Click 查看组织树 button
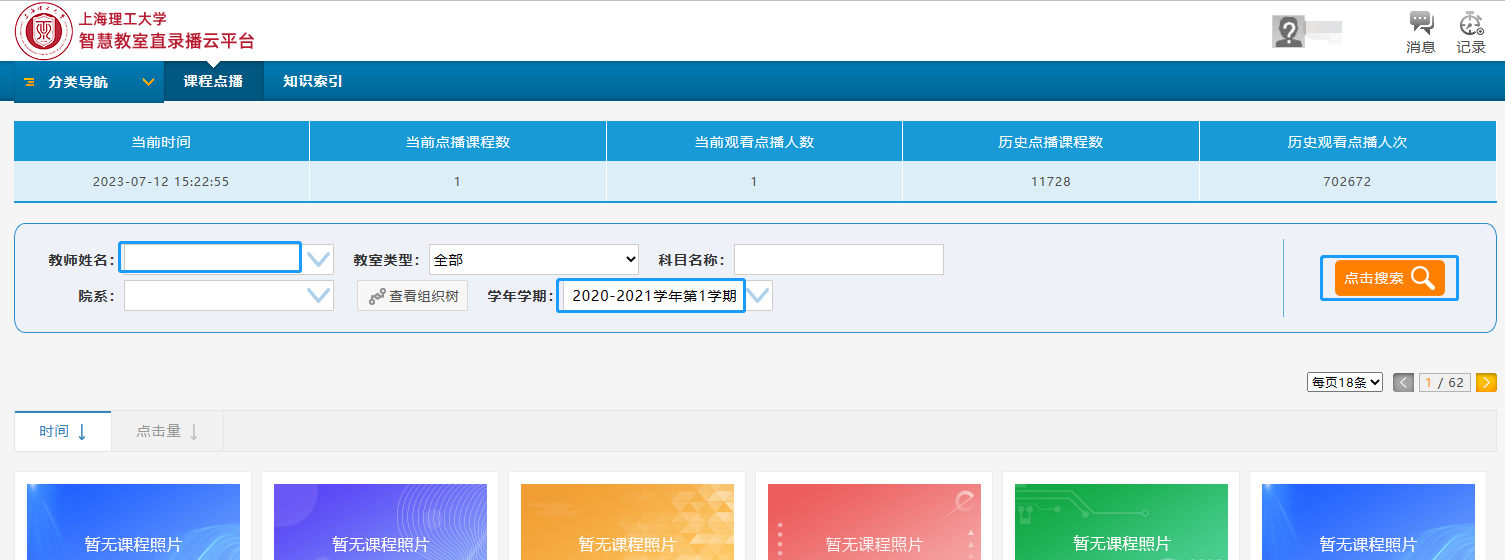 click(413, 296)
